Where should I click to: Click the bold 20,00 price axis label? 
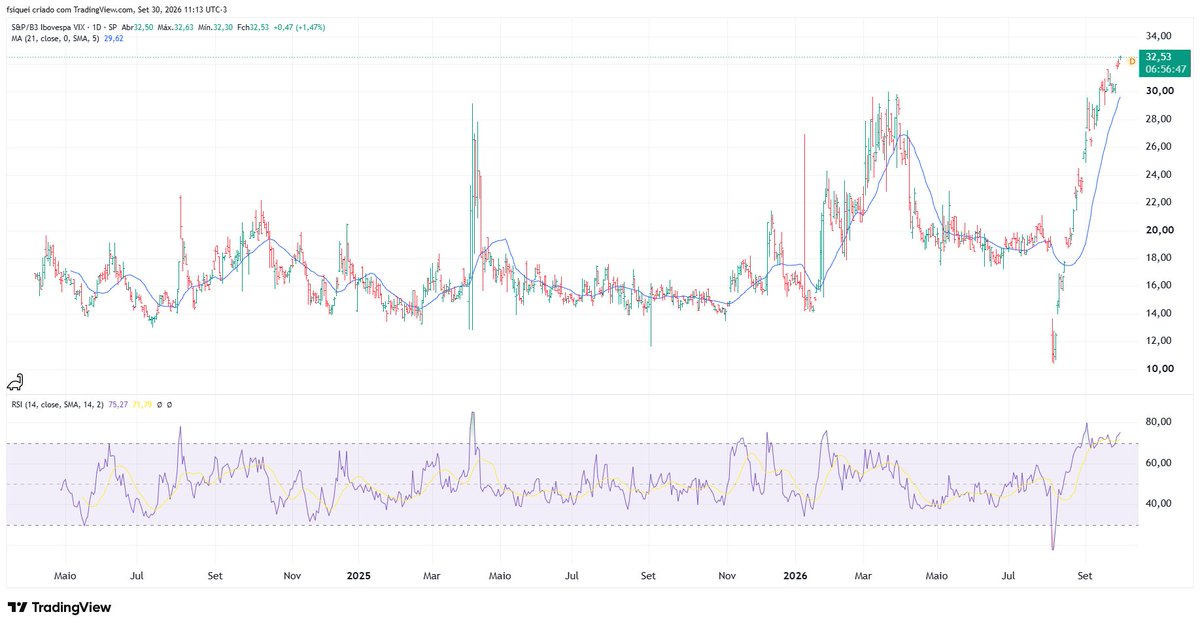(1159, 230)
